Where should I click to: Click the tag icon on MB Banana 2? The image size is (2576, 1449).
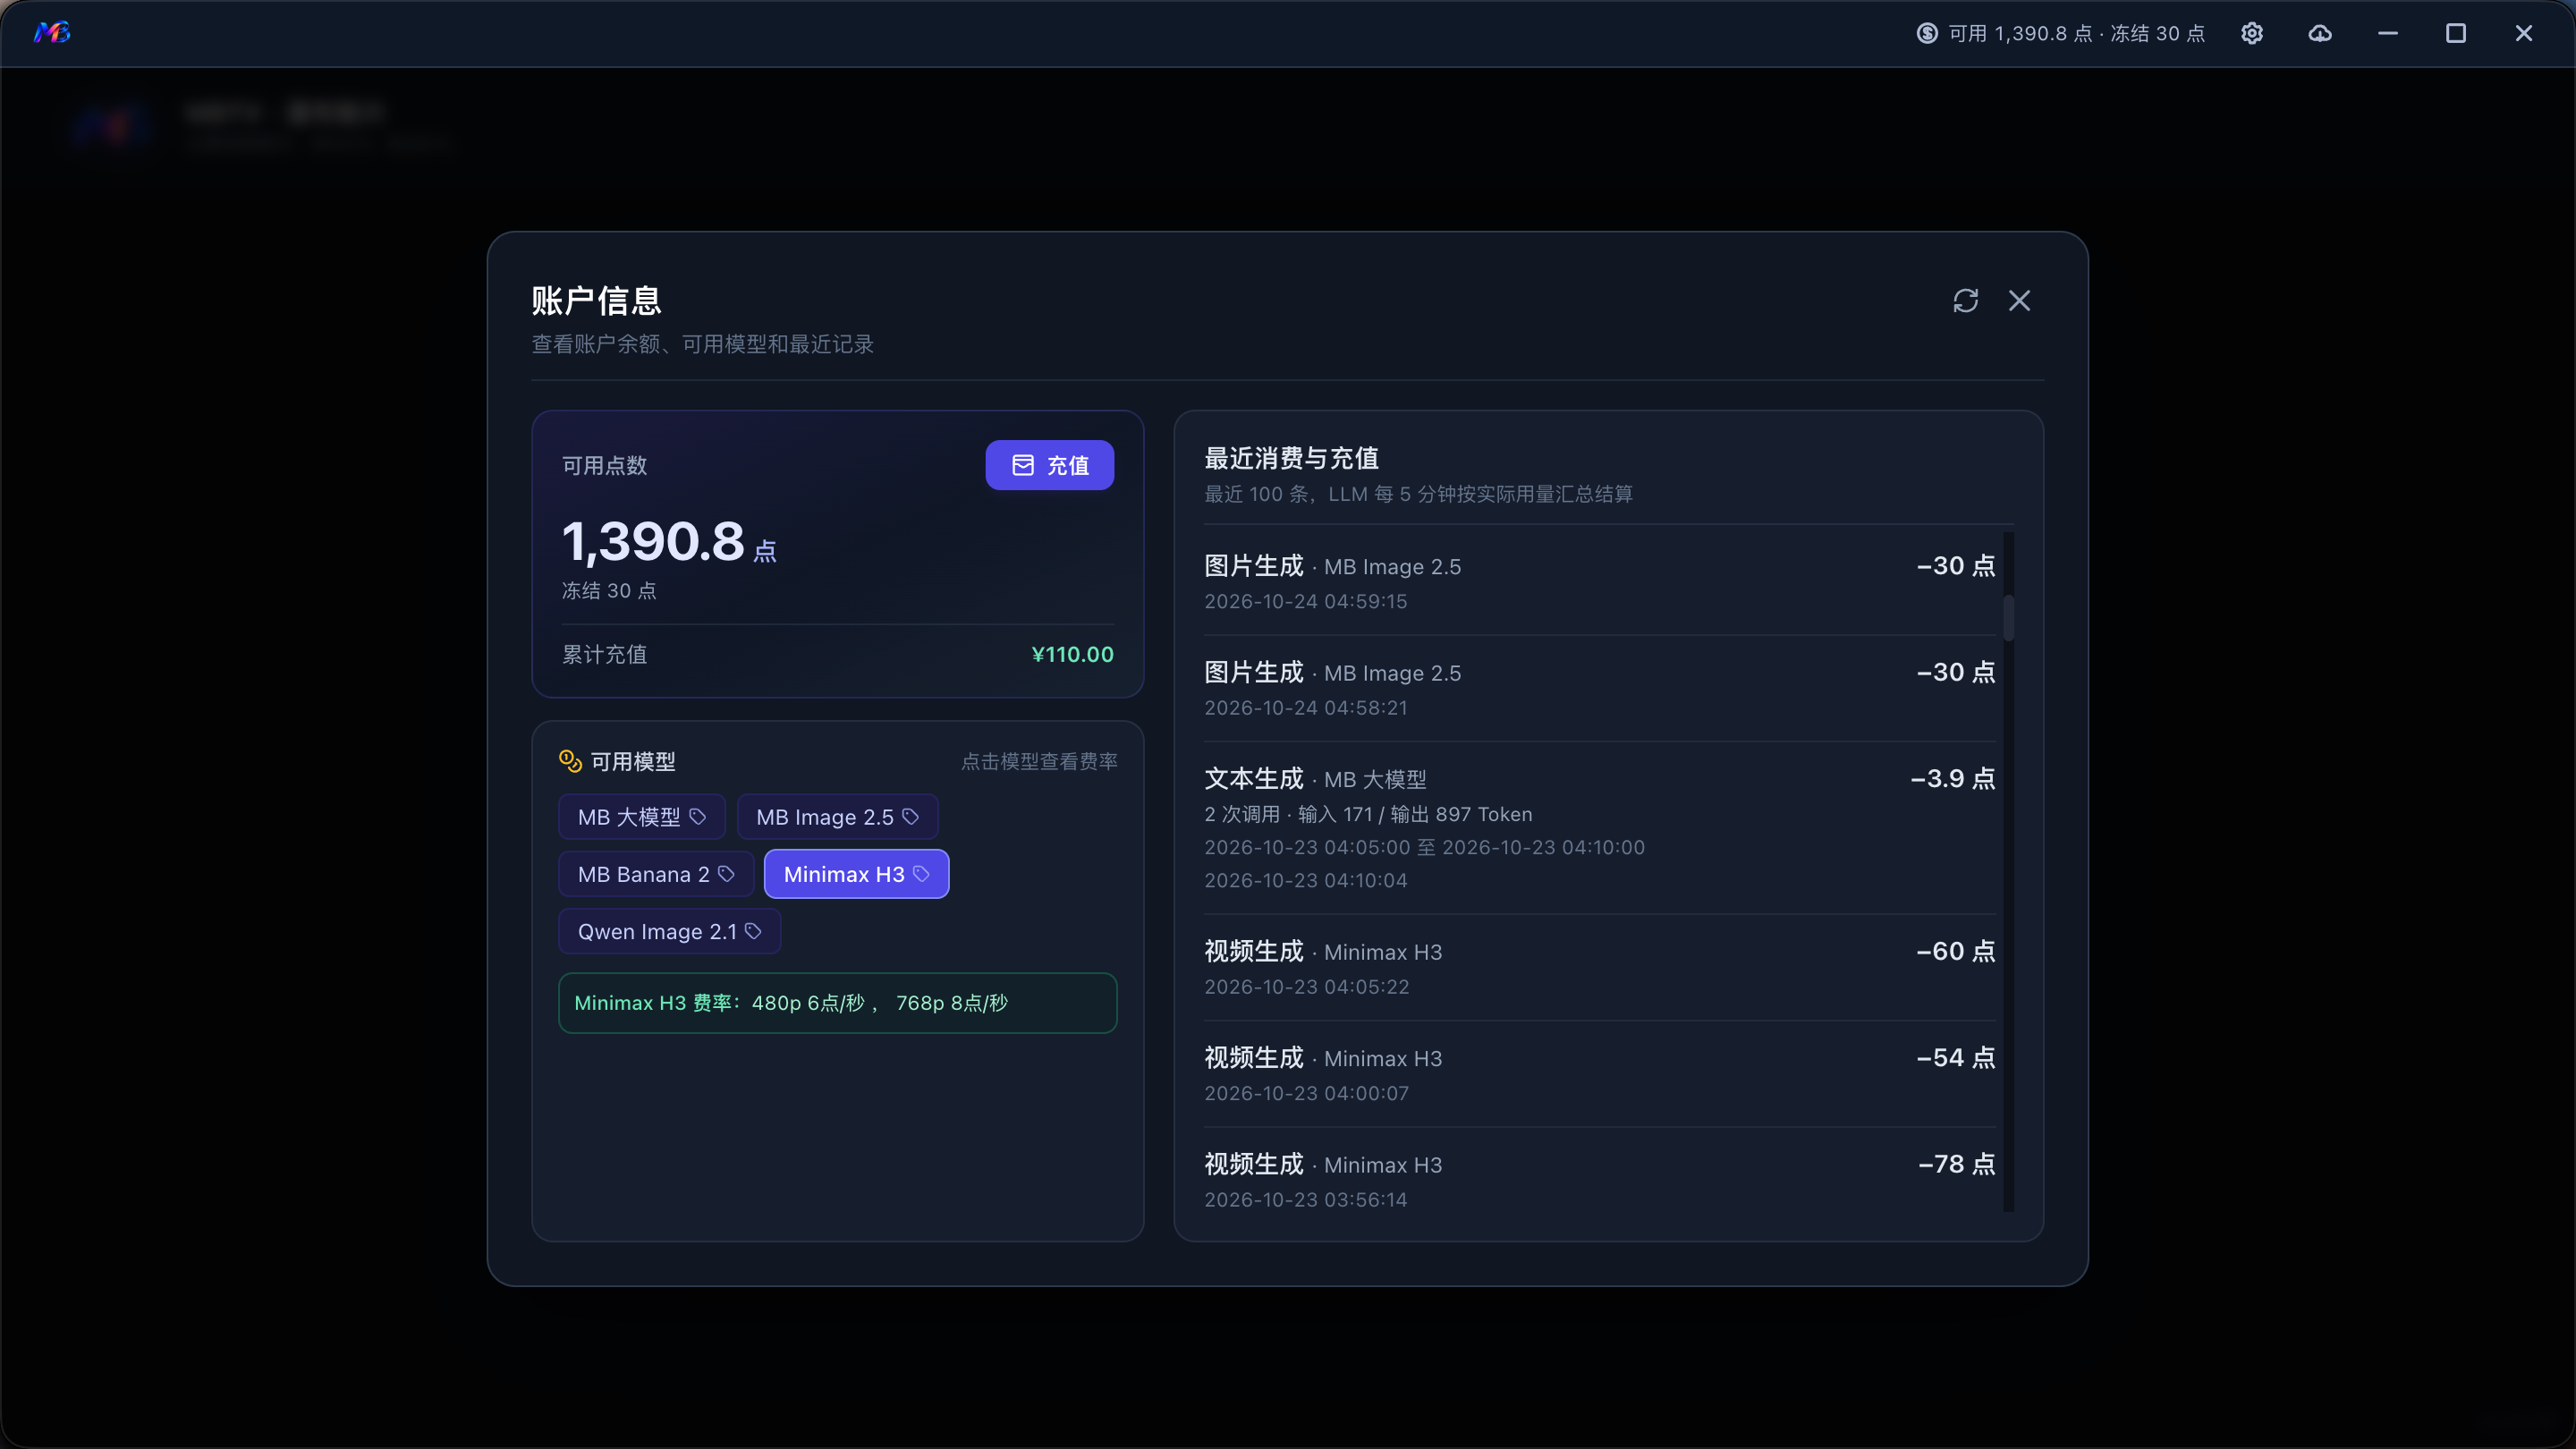(x=727, y=874)
